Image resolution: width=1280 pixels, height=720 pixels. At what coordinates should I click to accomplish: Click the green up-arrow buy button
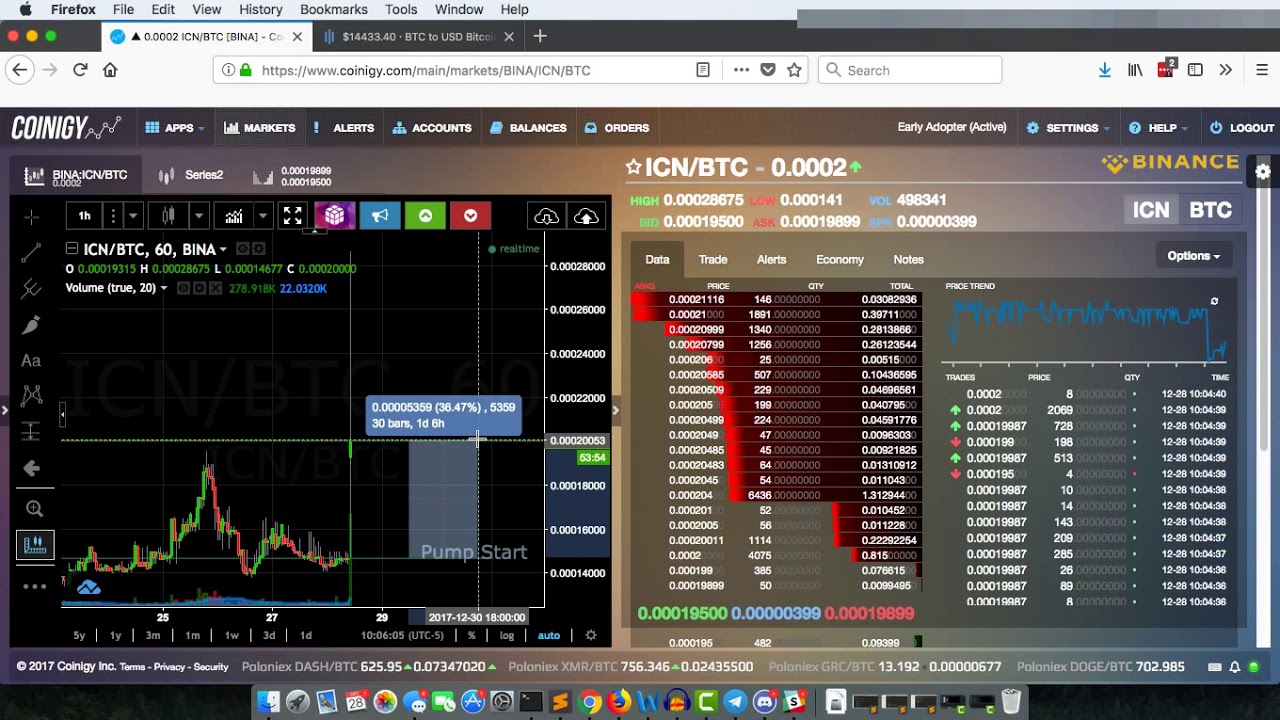click(x=425, y=216)
